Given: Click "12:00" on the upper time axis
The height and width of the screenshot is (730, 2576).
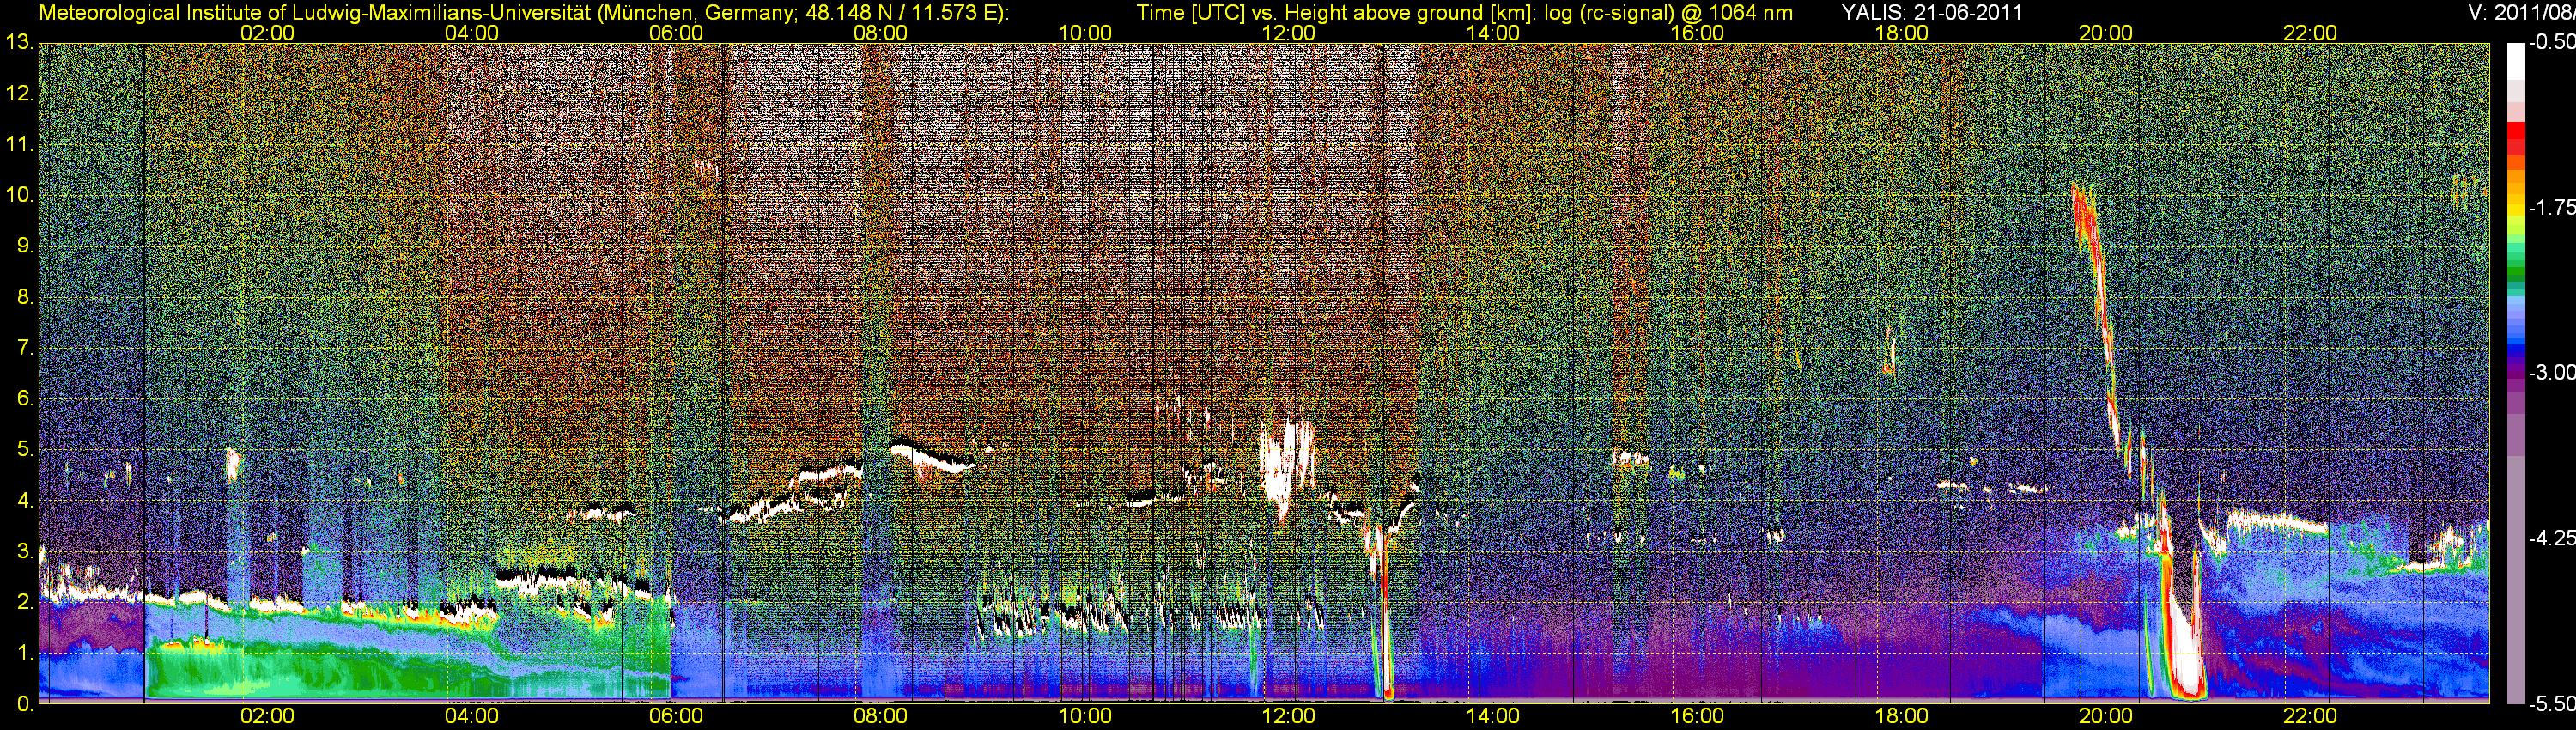Looking at the screenshot, I should [x=1289, y=33].
